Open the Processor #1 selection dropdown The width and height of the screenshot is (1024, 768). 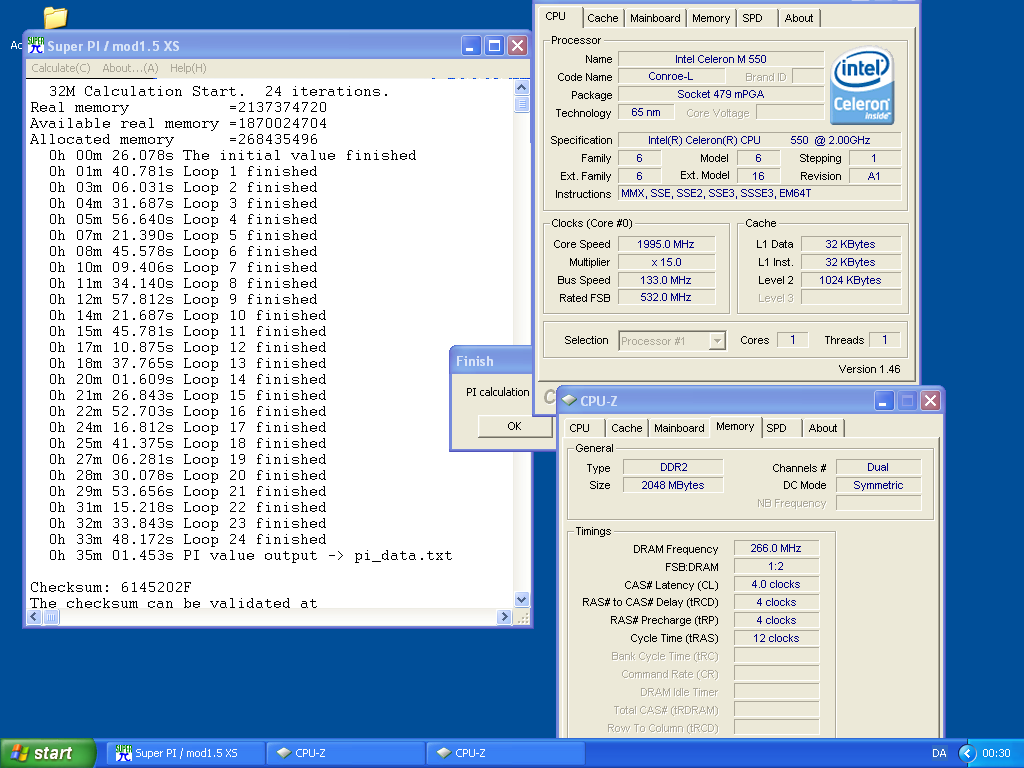[718, 341]
